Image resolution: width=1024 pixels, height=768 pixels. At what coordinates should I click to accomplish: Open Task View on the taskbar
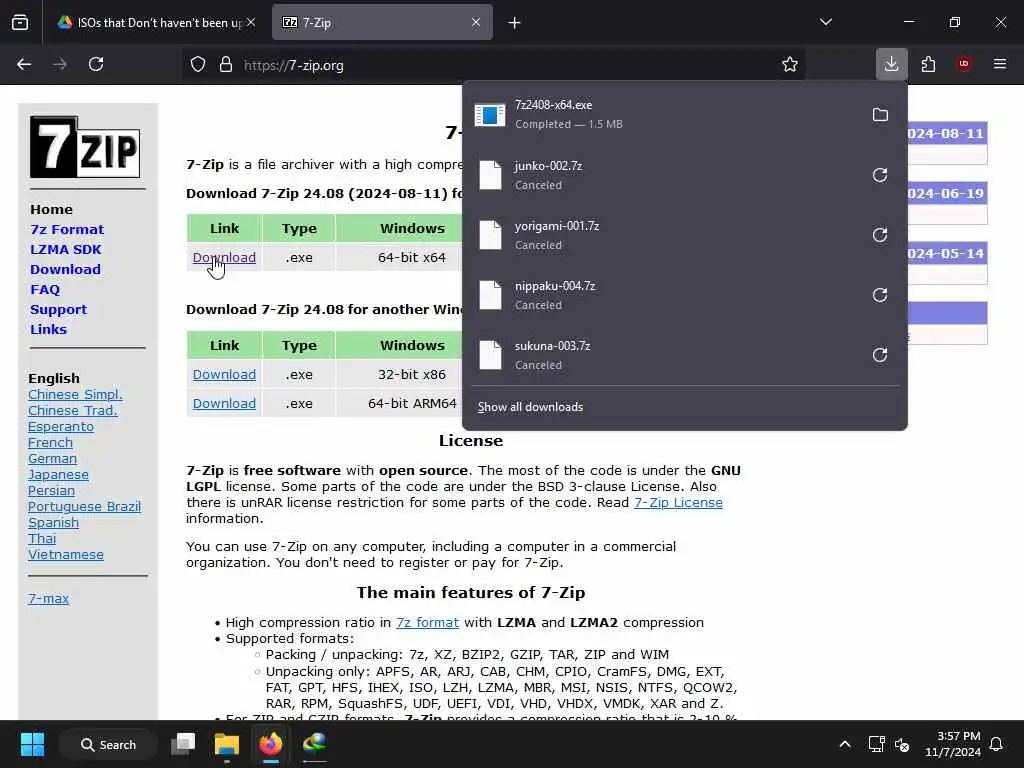pyautogui.click(x=183, y=744)
